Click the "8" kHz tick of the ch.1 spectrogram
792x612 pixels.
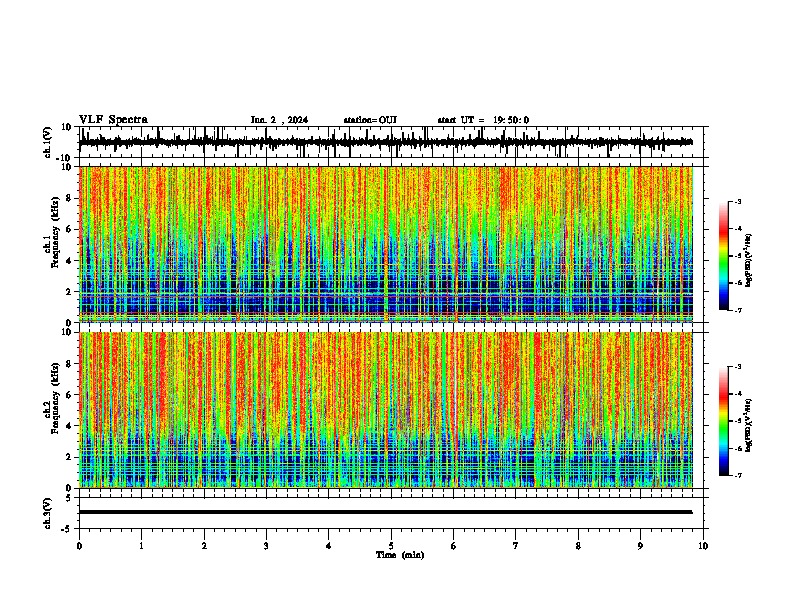[x=69, y=198]
